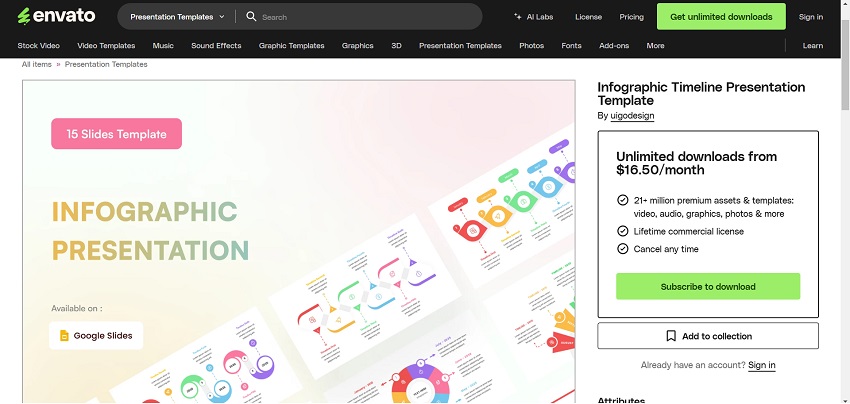Screen dimensions: 850x404
Task: Click Add to collection button
Action: (708, 336)
